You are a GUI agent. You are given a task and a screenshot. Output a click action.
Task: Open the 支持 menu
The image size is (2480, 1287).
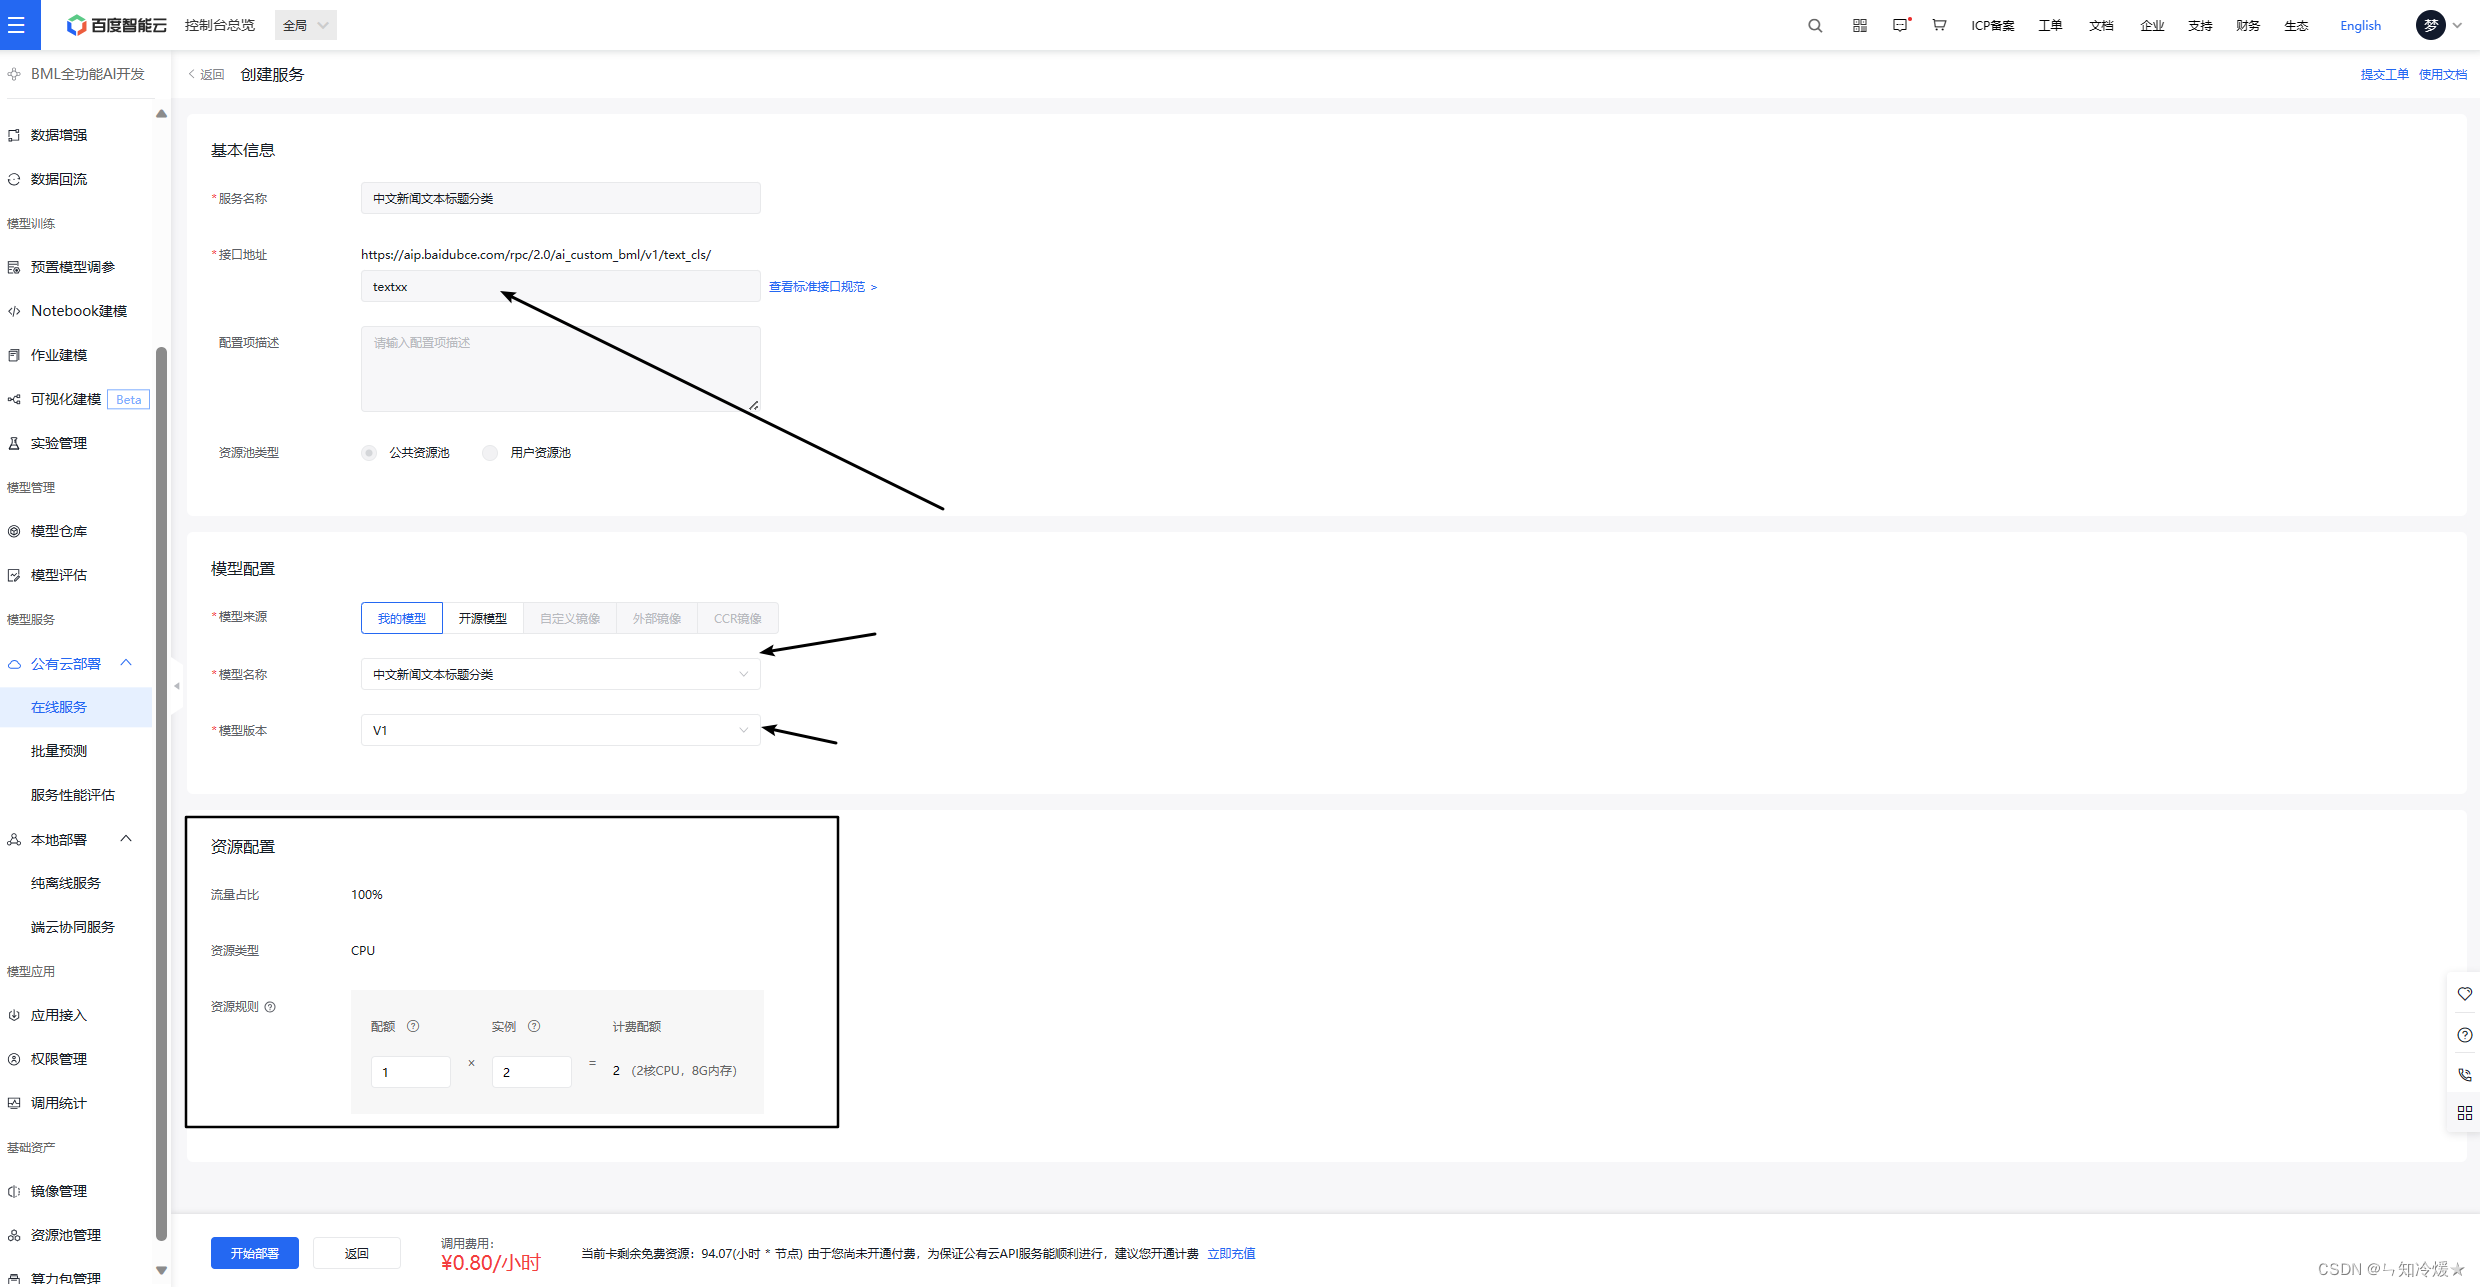coord(2200,26)
